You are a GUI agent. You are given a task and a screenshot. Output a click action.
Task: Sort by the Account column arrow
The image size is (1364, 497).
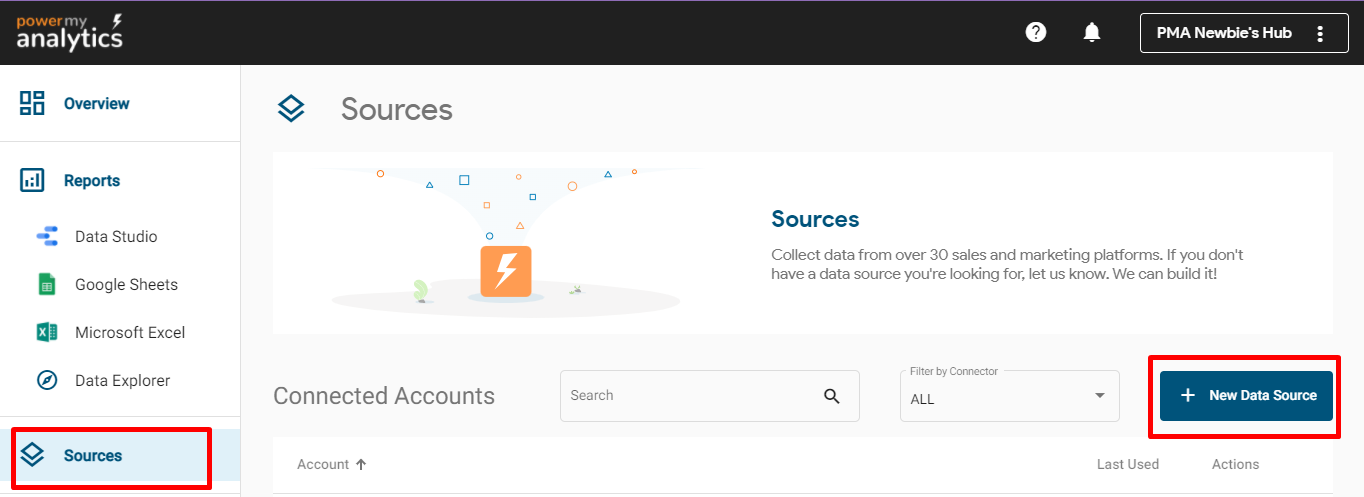point(361,464)
